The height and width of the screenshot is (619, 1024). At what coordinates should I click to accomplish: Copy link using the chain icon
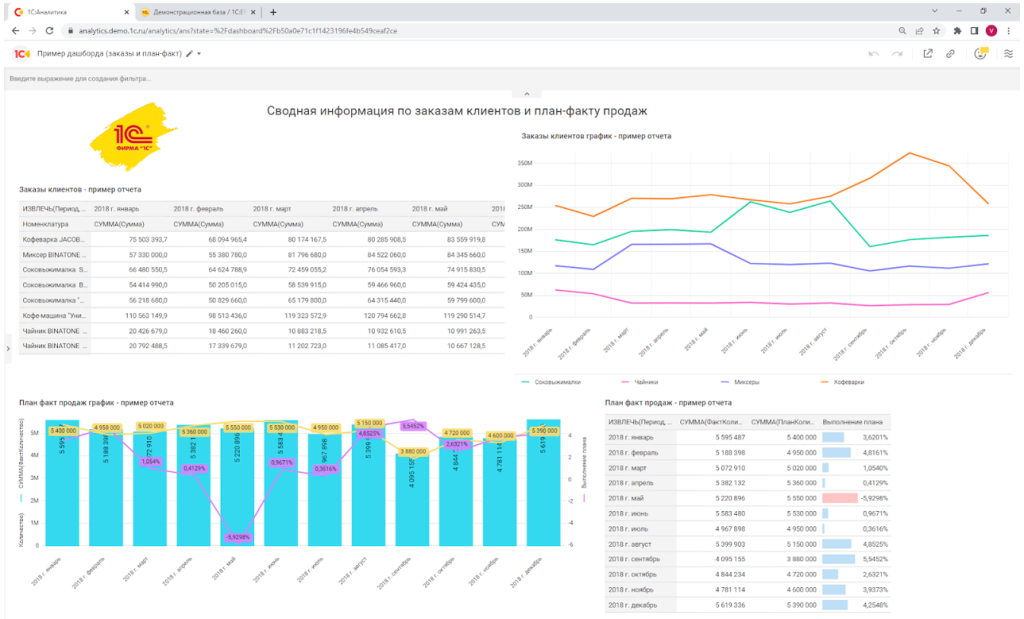pyautogui.click(x=950, y=54)
